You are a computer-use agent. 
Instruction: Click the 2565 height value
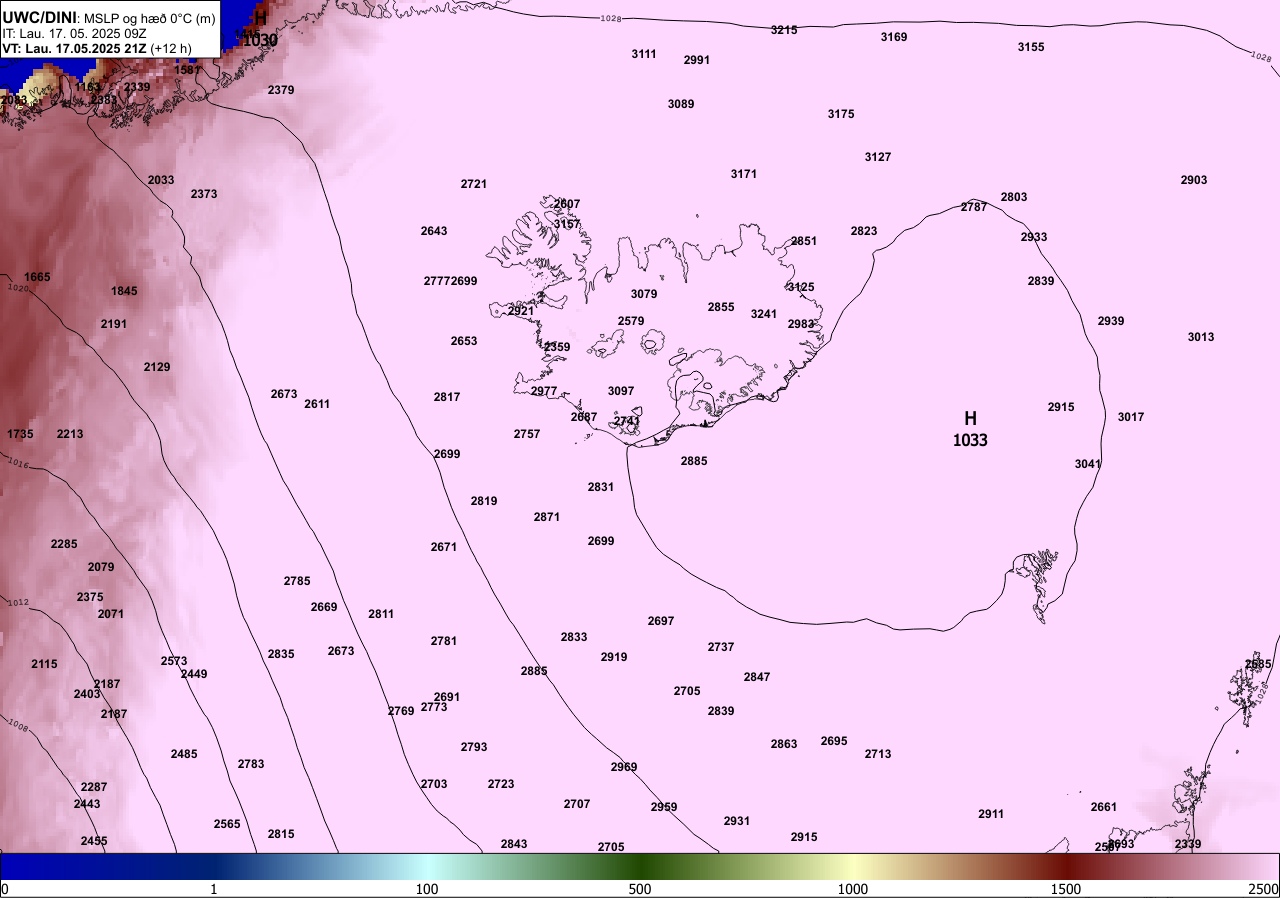(x=227, y=824)
